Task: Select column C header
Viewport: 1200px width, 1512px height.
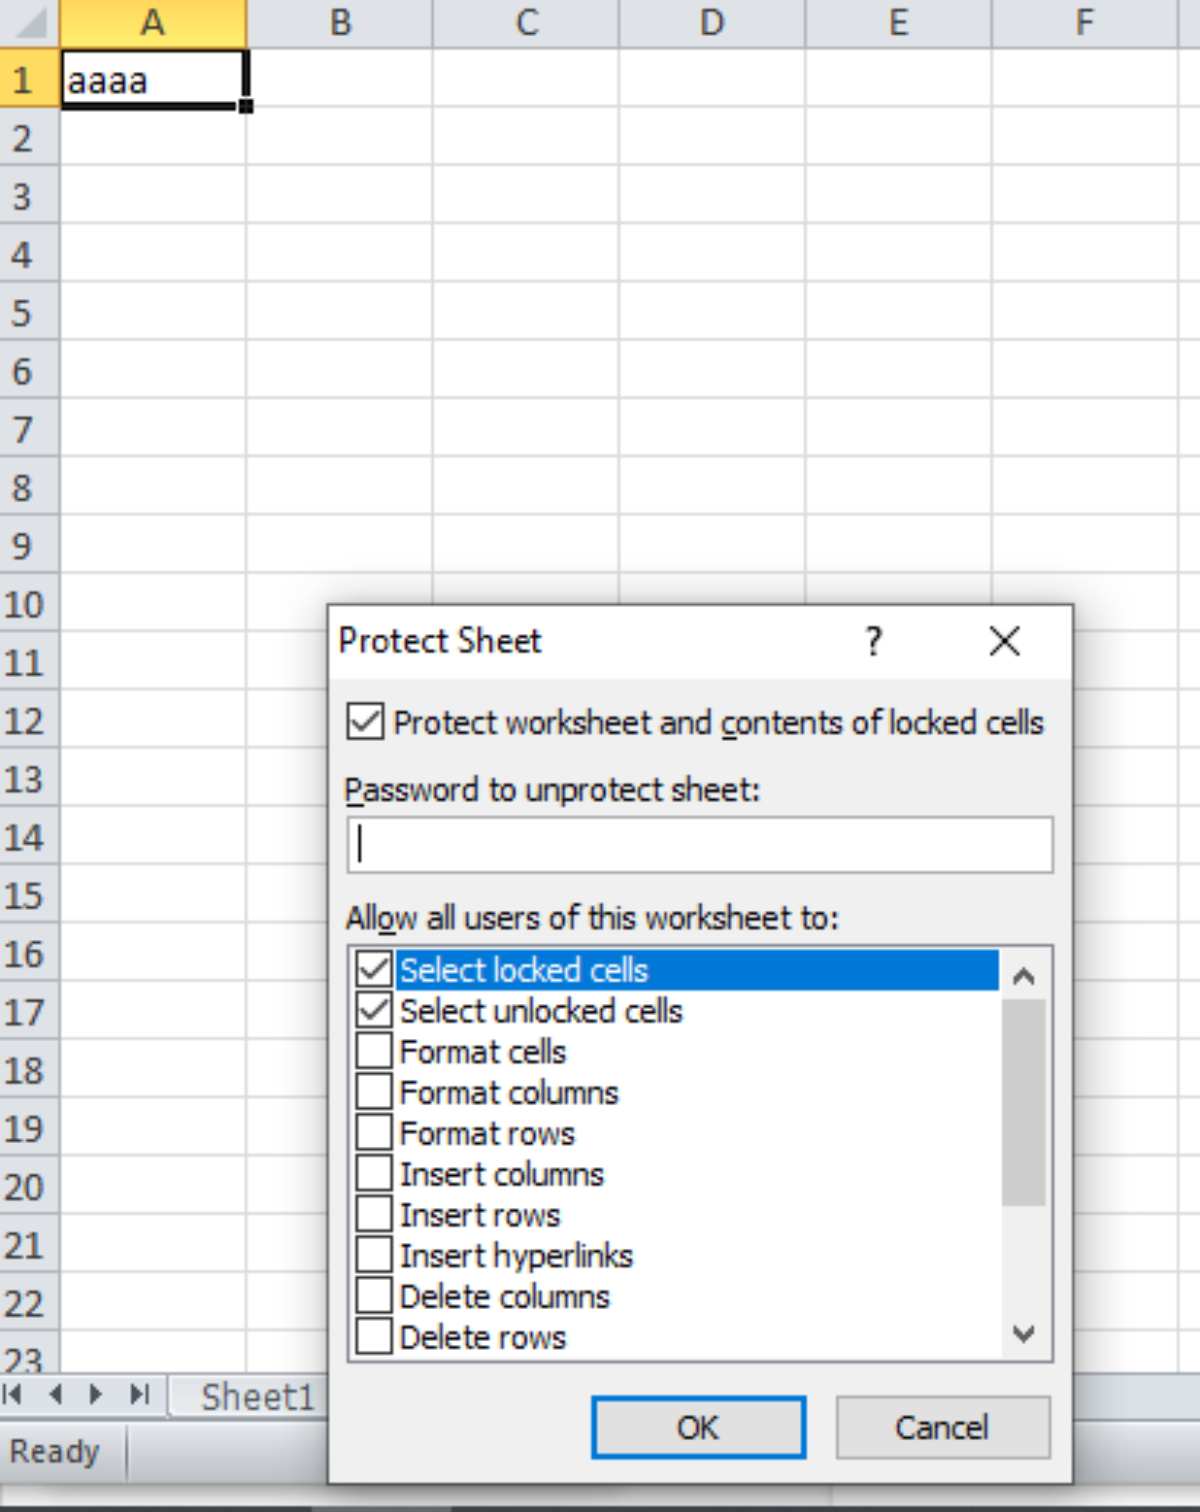Action: pos(526,22)
